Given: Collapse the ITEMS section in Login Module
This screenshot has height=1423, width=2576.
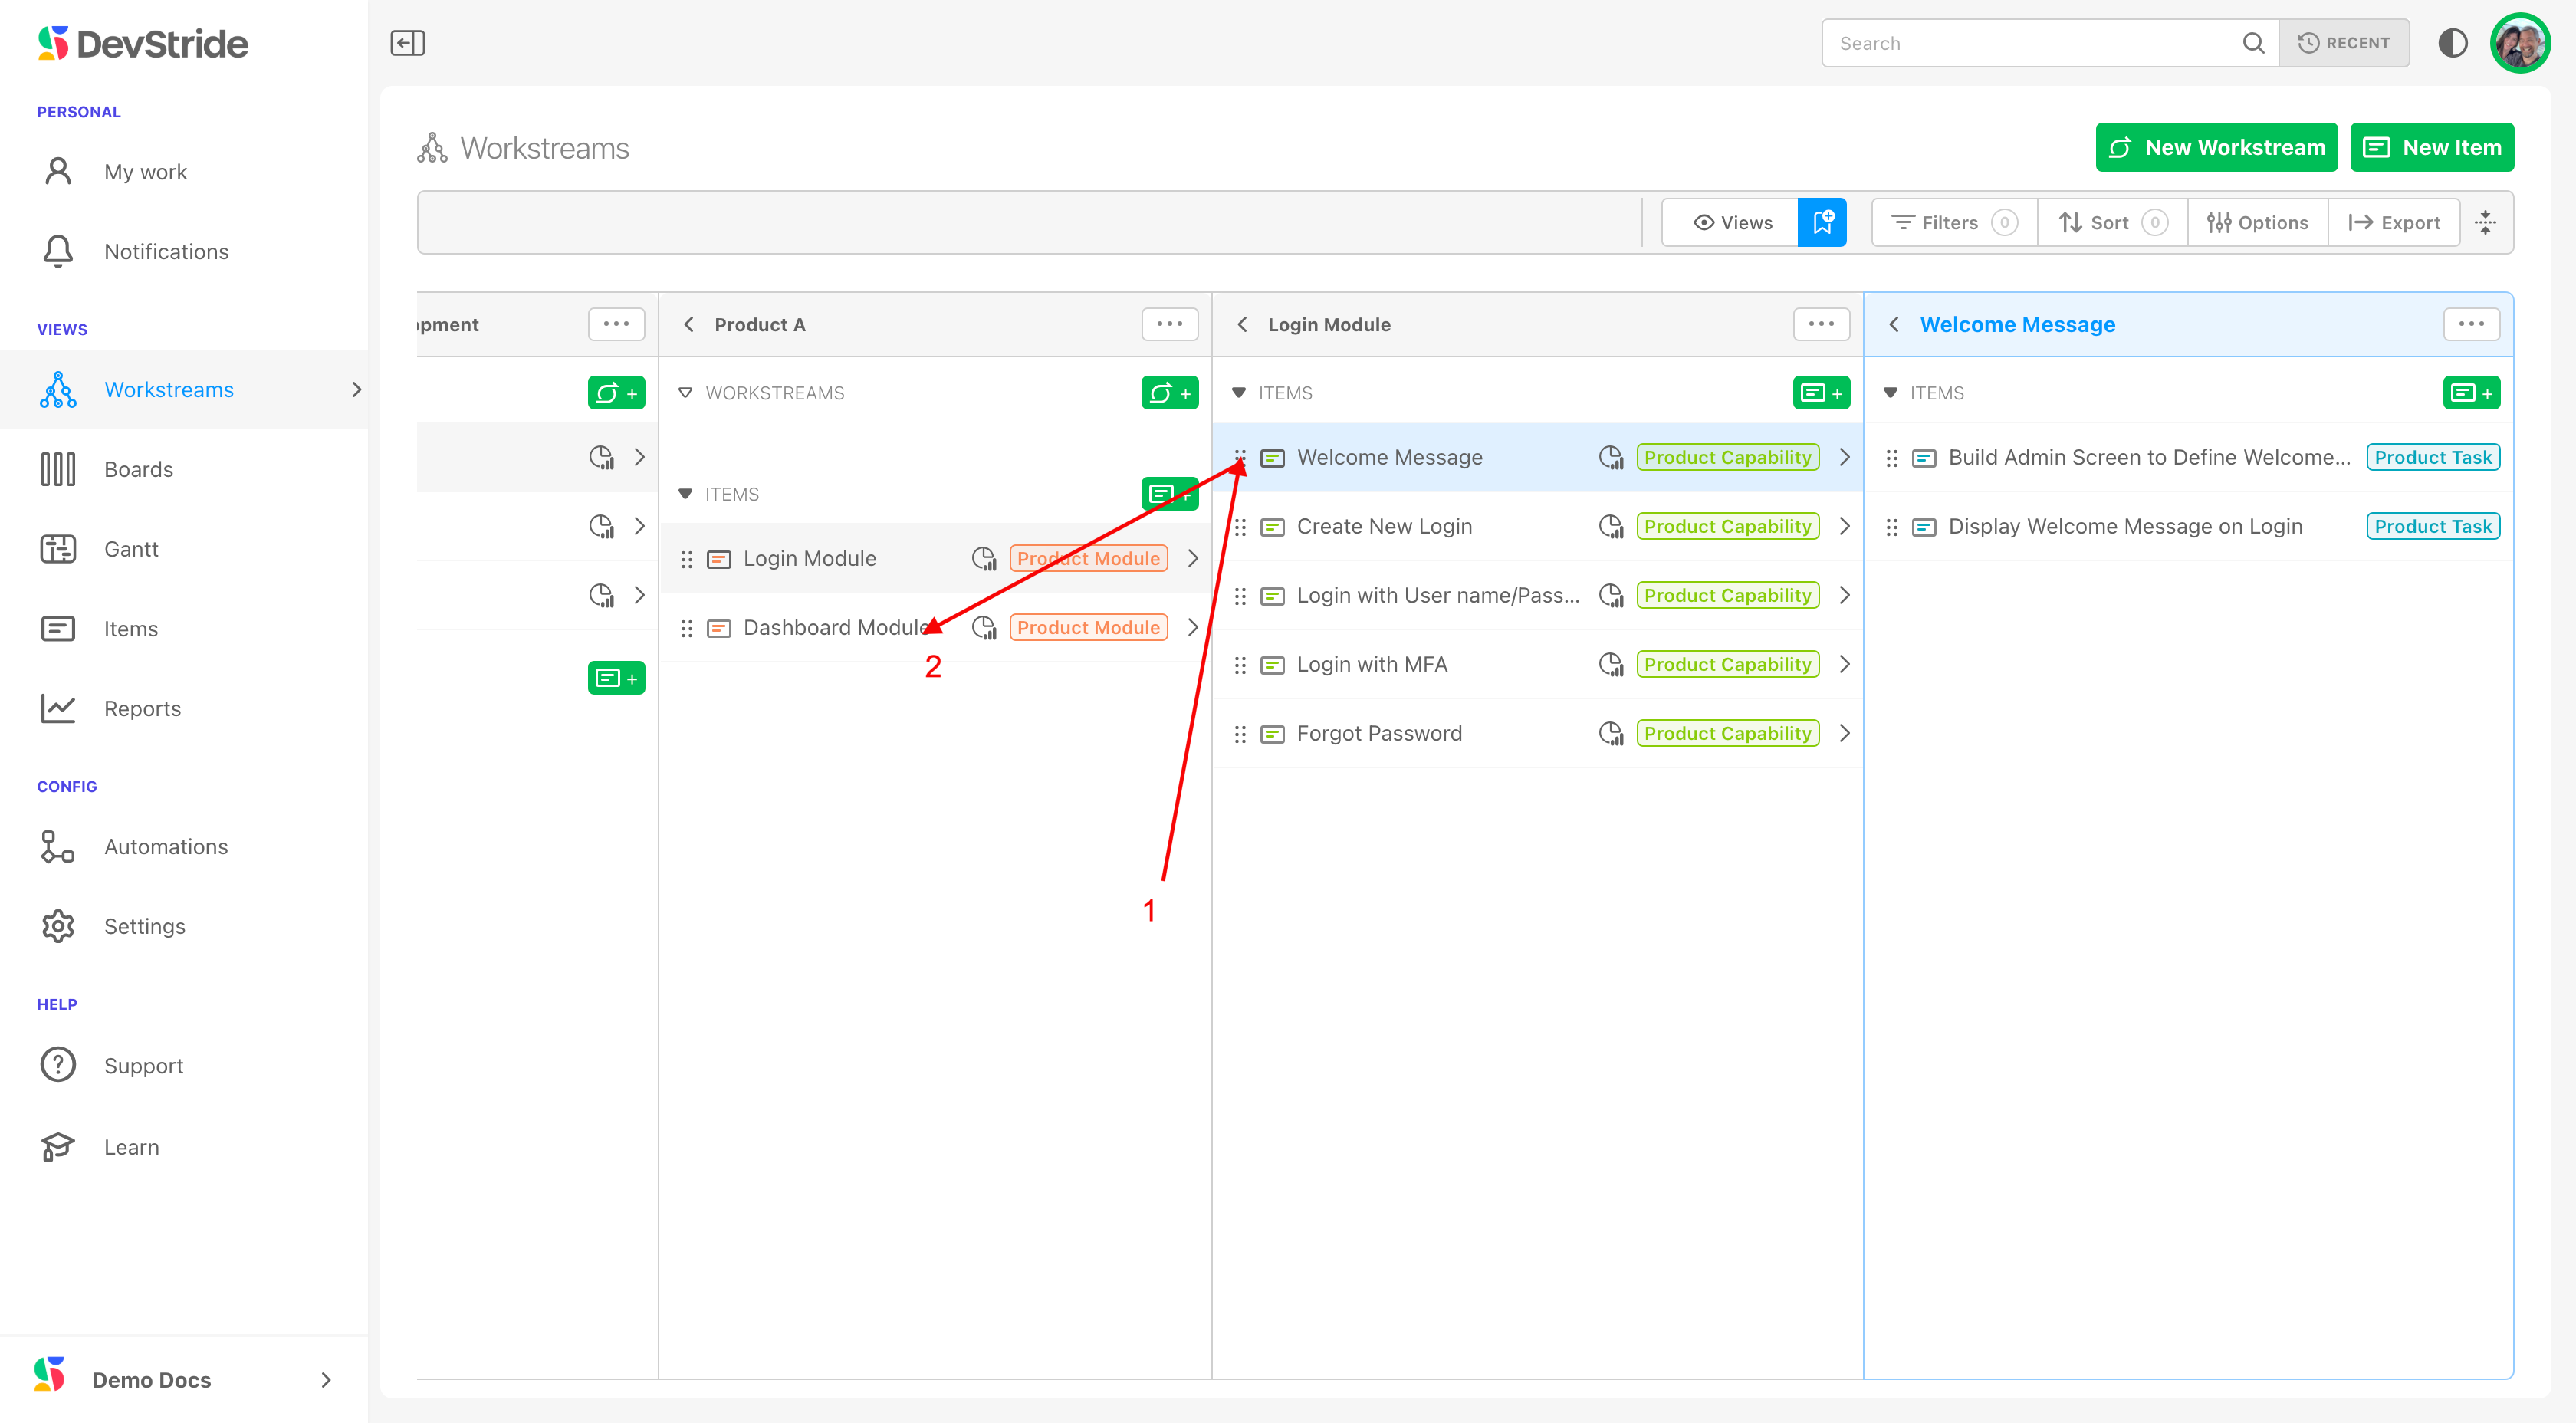Looking at the screenshot, I should 1239,393.
